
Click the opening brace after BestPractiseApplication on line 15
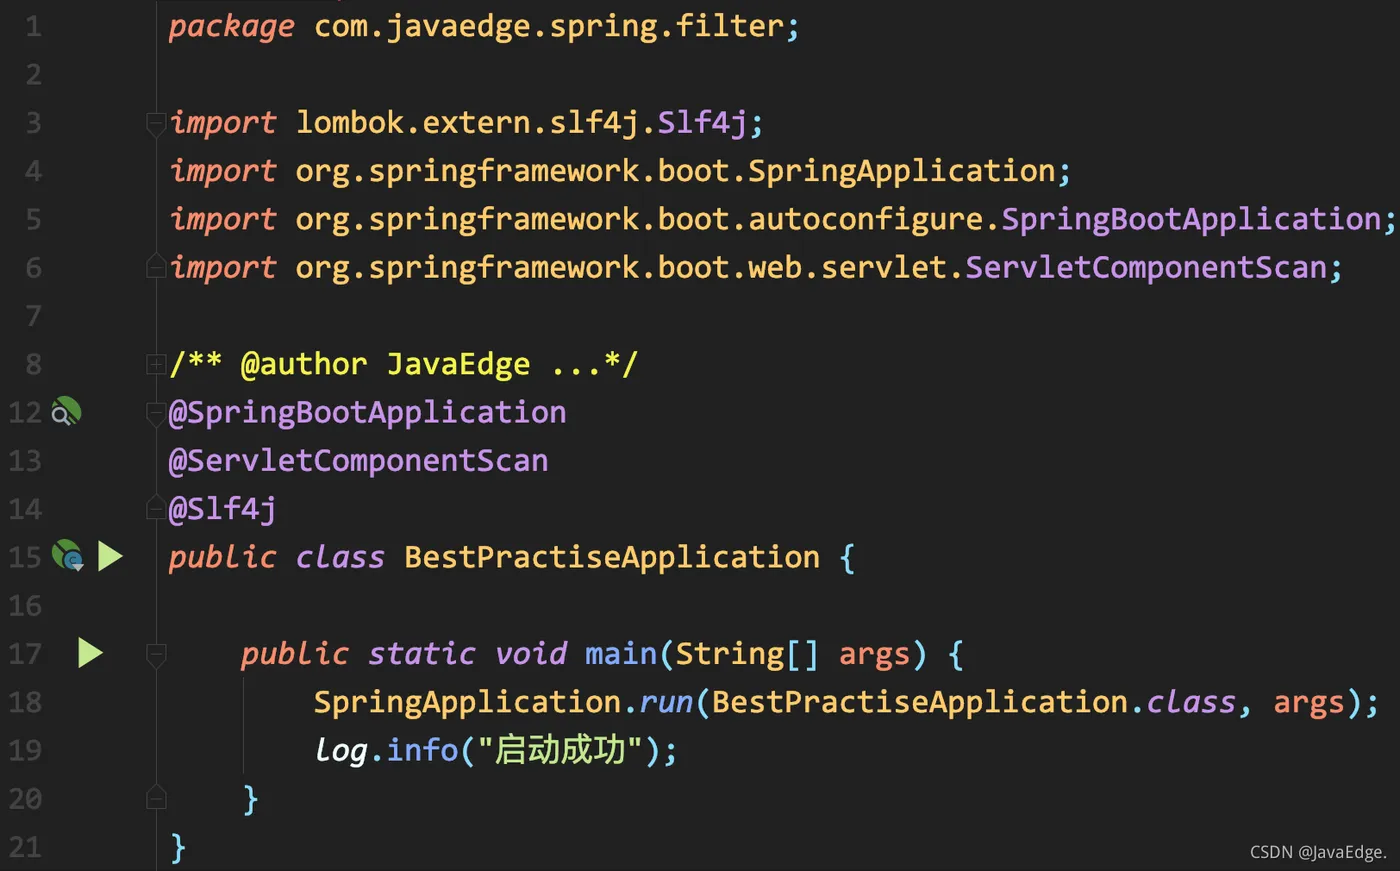(x=847, y=557)
